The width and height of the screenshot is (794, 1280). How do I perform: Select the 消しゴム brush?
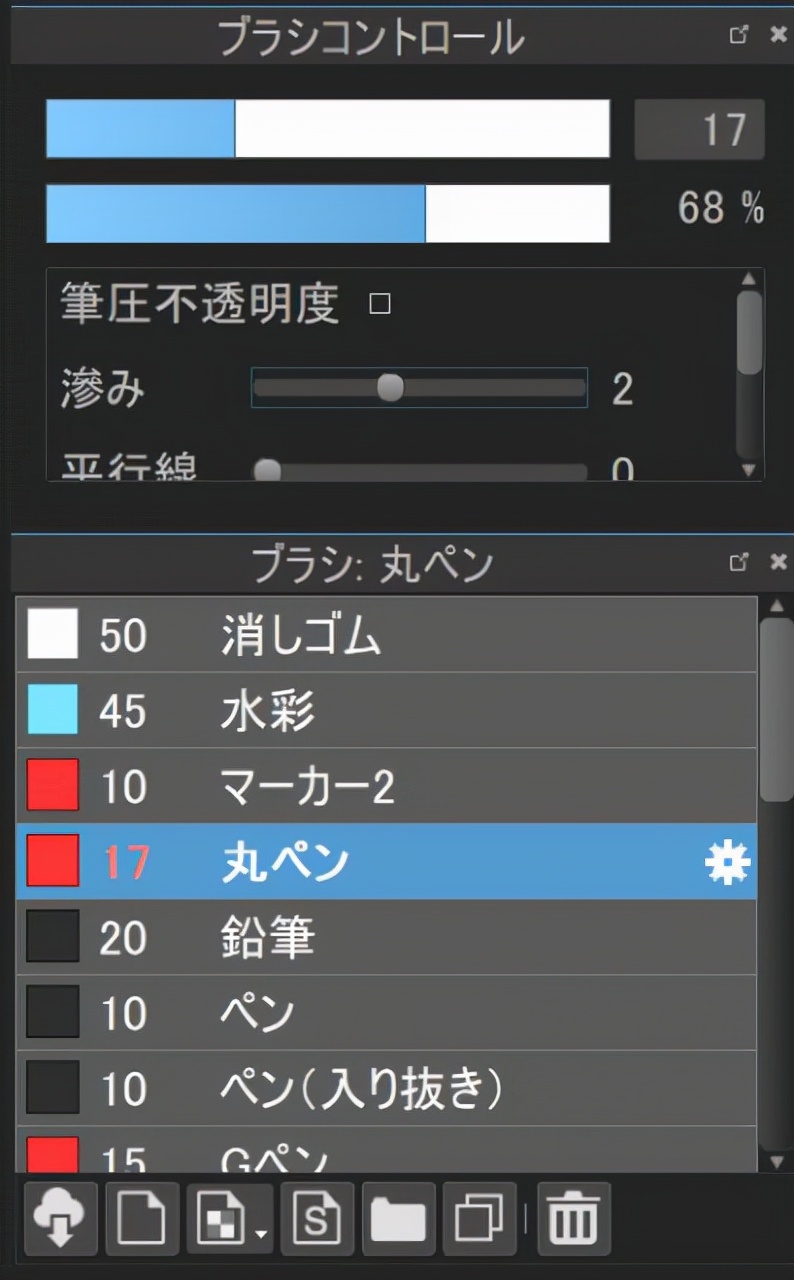(x=300, y=636)
